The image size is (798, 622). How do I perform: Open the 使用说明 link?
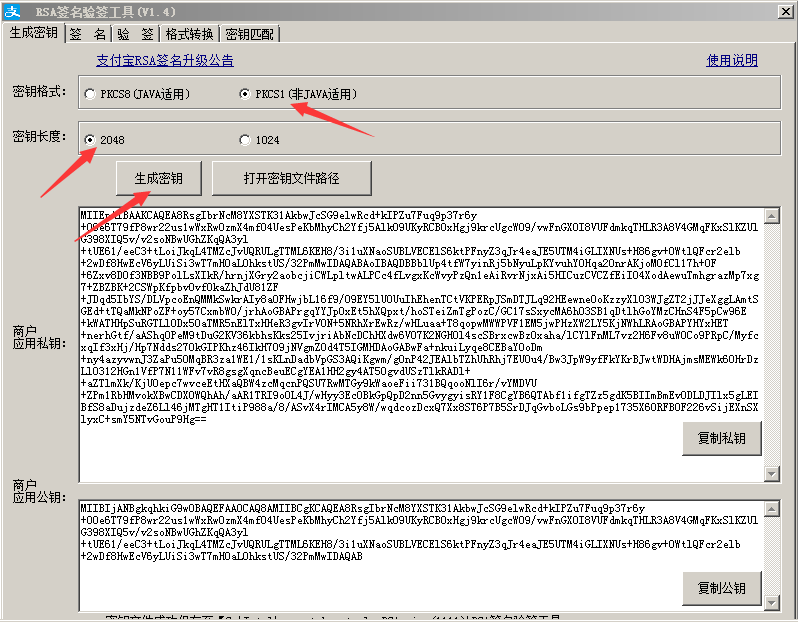(x=732, y=61)
